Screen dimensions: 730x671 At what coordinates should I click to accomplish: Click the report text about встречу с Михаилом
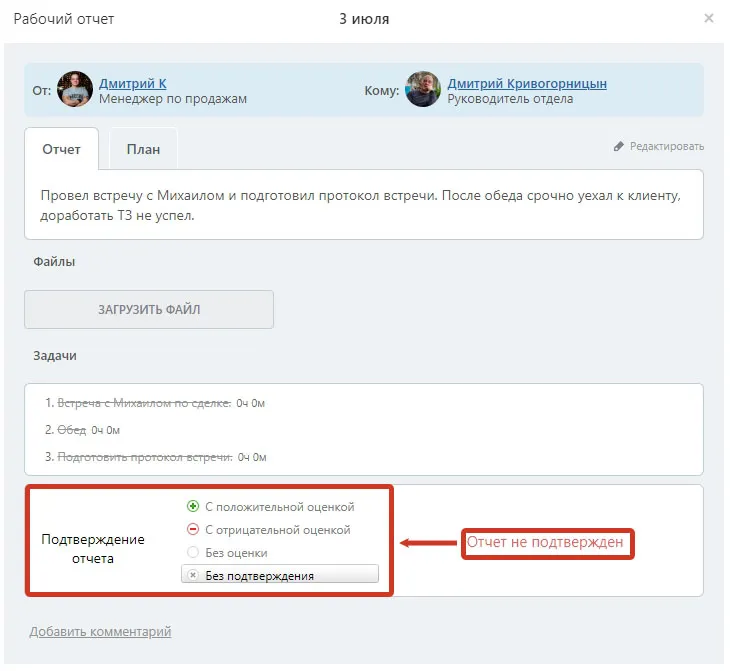click(361, 205)
